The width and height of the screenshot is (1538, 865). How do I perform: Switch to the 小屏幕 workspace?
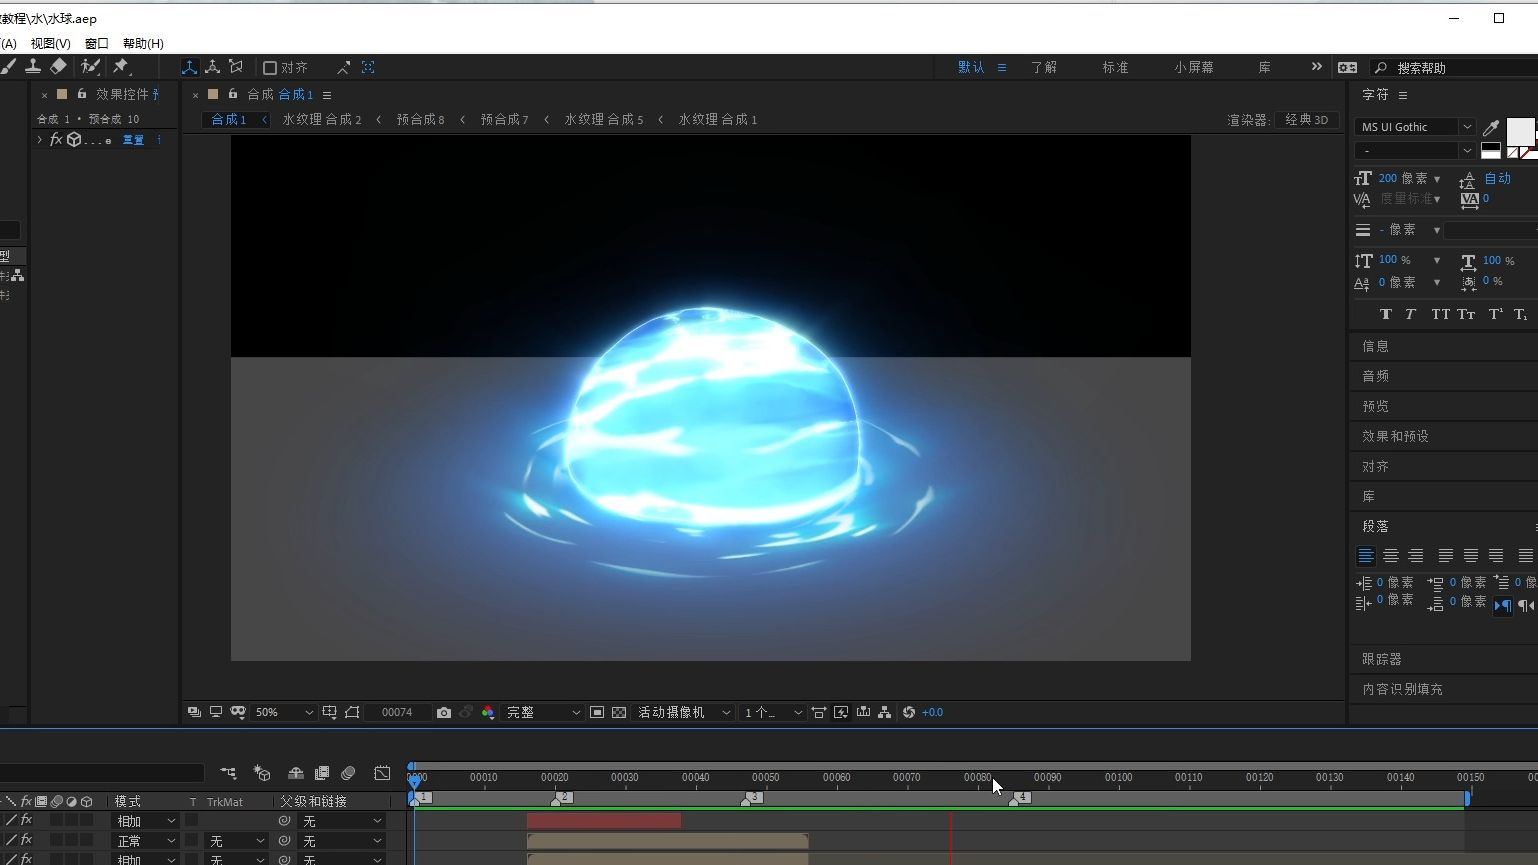[x=1194, y=67]
